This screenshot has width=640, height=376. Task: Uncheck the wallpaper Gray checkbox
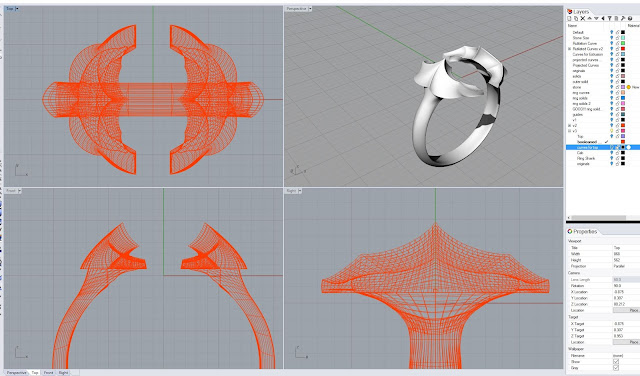616,368
